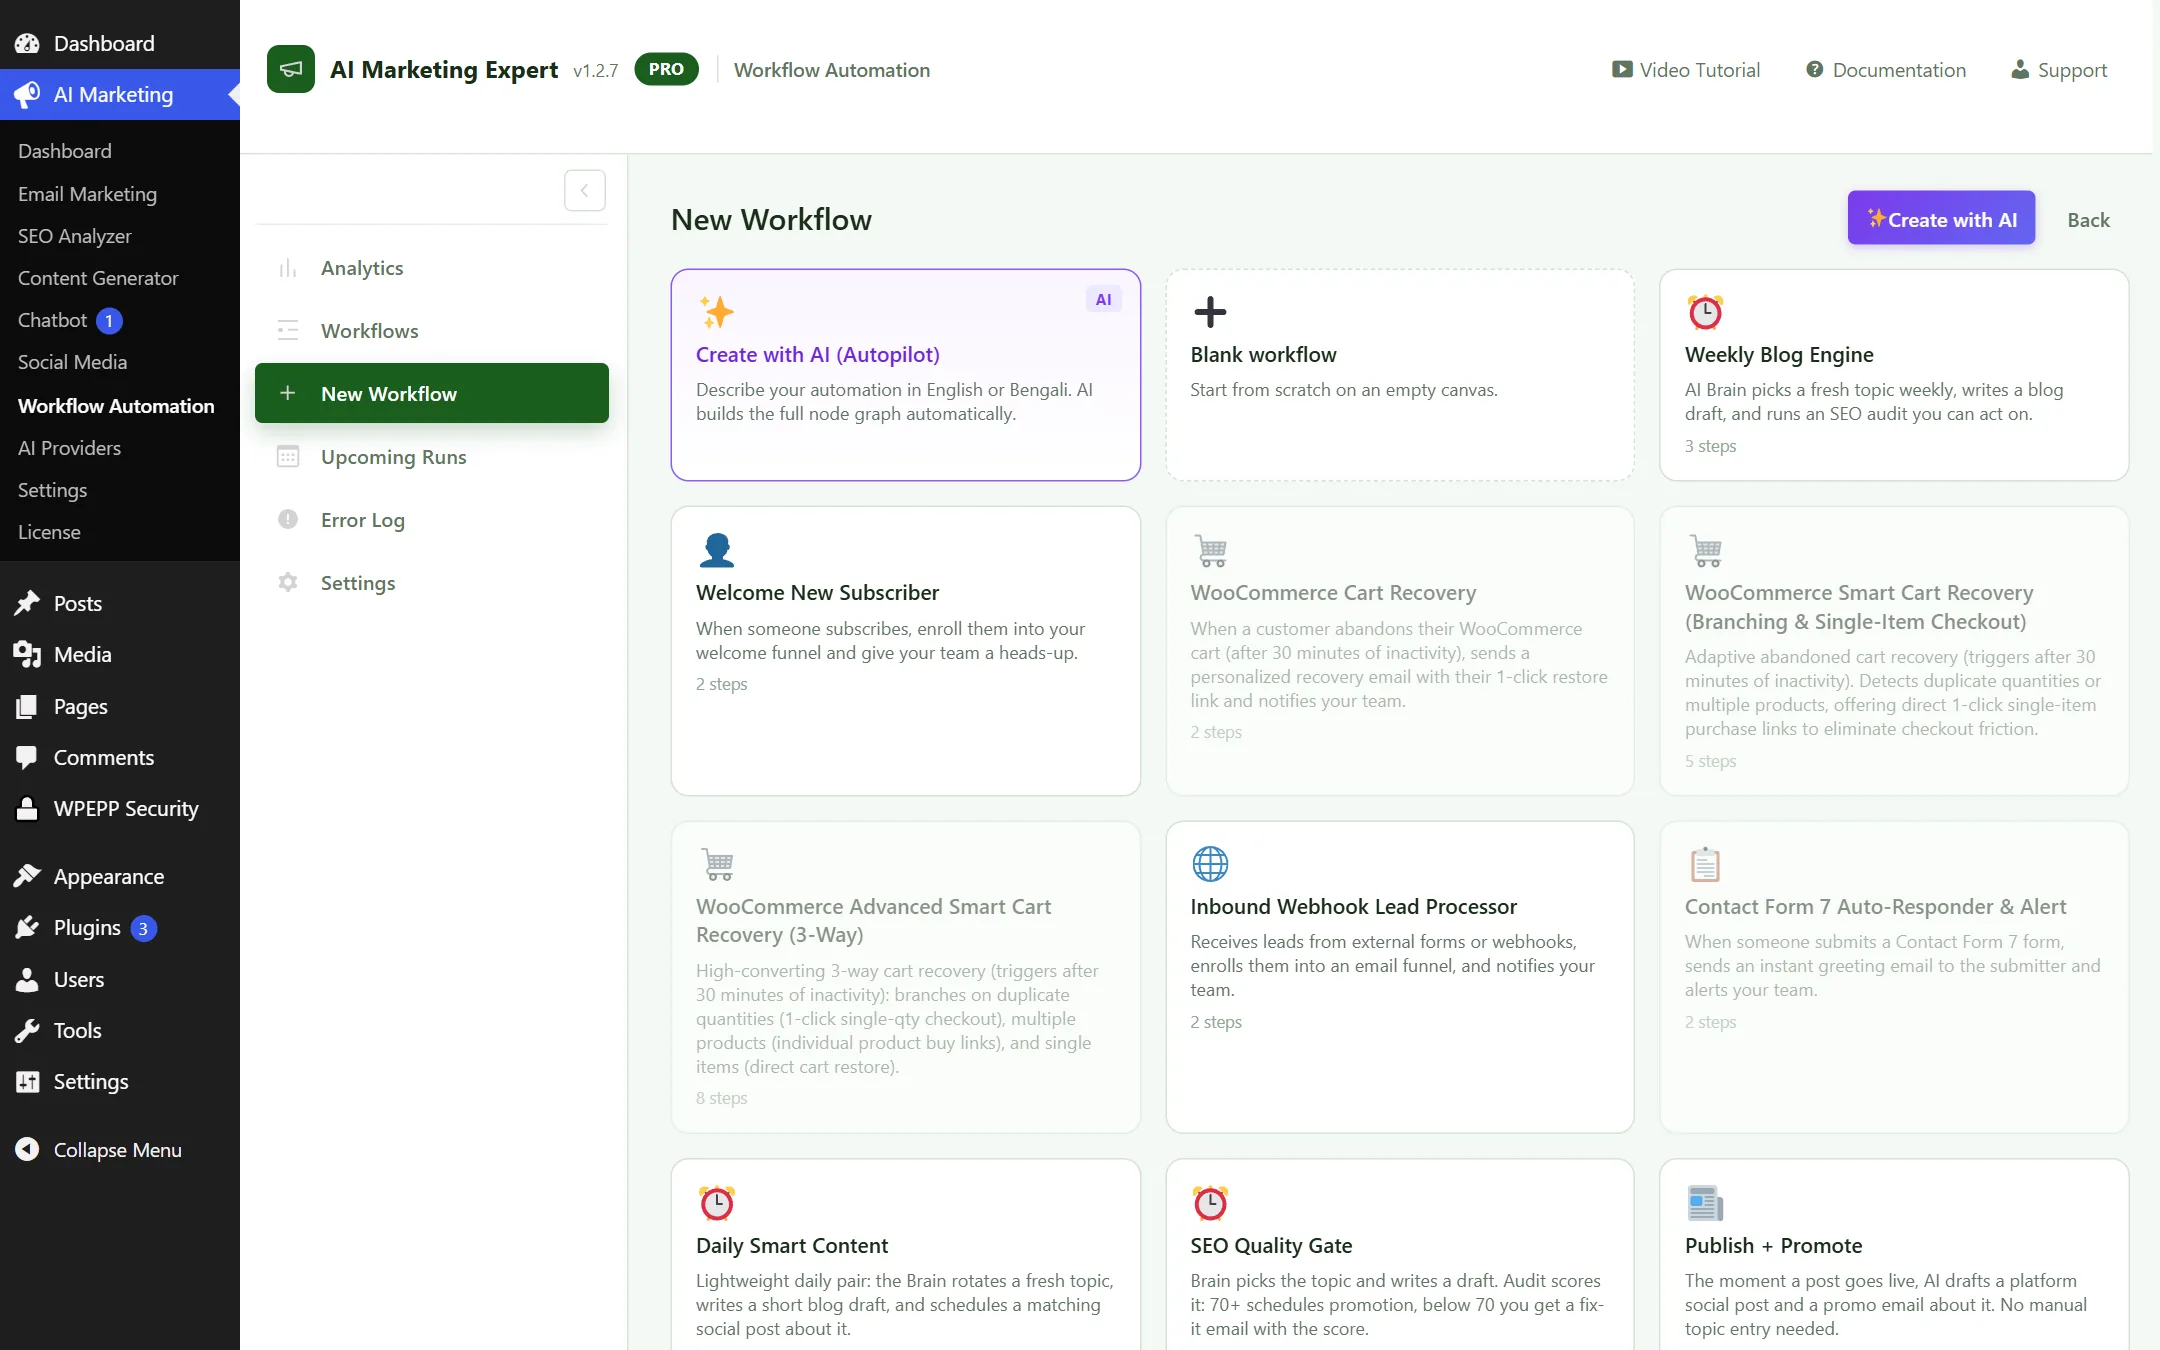Click the Create with AI purple button

pos(1941,218)
